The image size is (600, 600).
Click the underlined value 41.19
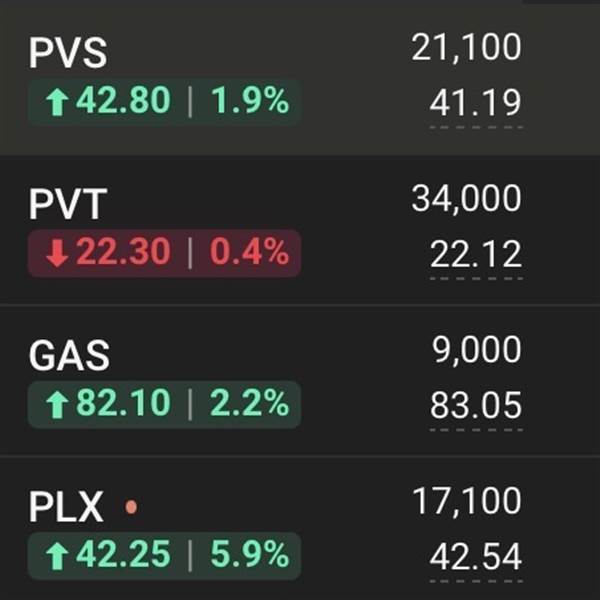476,104
